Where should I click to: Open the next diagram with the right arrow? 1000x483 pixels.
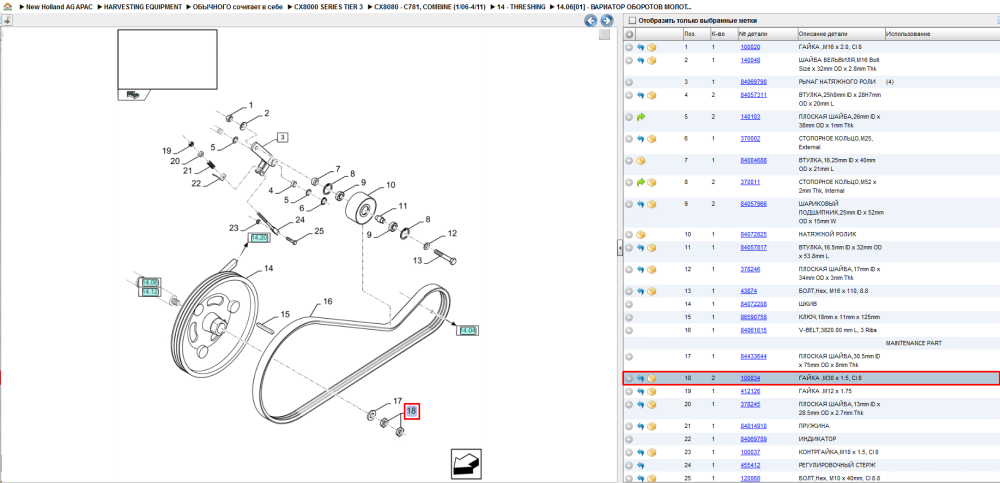point(607,21)
